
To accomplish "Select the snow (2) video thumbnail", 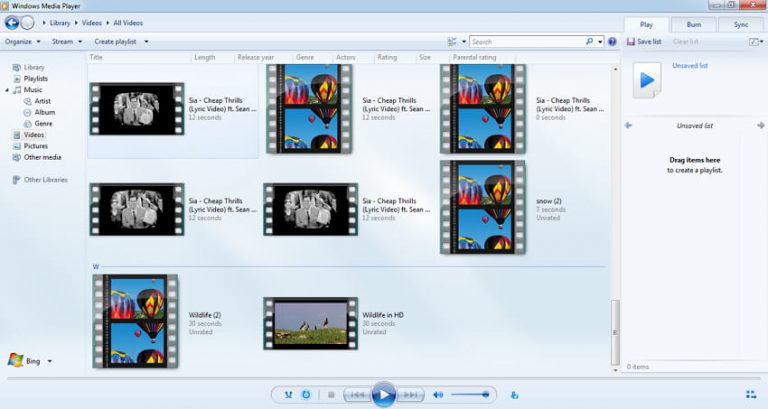I will pos(482,208).
